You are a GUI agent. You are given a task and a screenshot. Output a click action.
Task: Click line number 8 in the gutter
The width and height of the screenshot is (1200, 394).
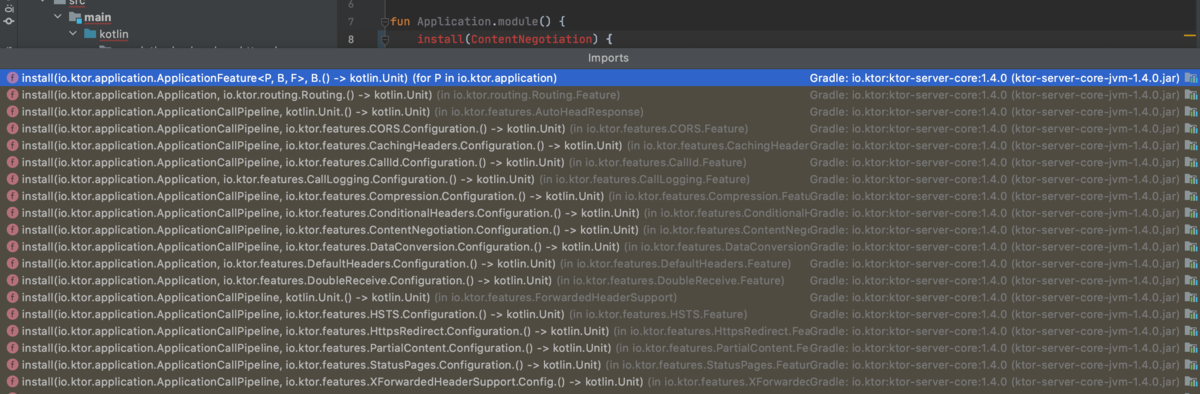point(351,40)
